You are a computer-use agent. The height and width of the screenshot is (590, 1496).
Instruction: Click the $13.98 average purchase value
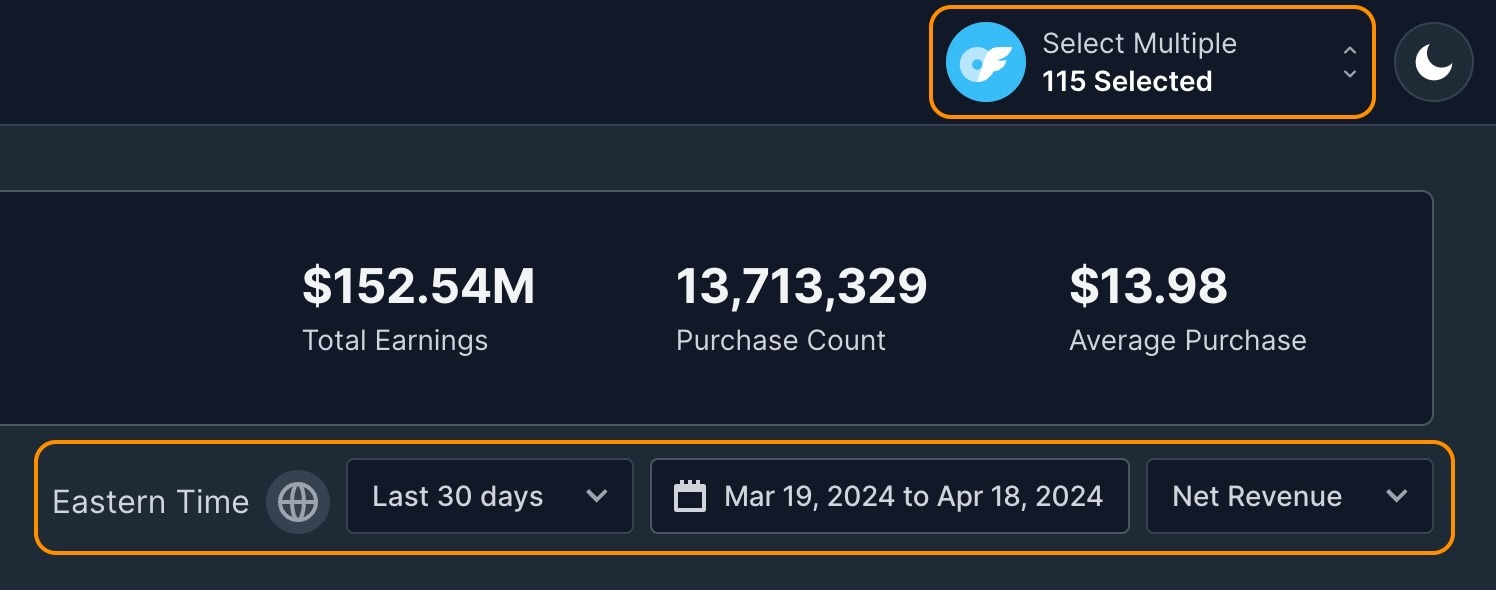pos(1148,286)
